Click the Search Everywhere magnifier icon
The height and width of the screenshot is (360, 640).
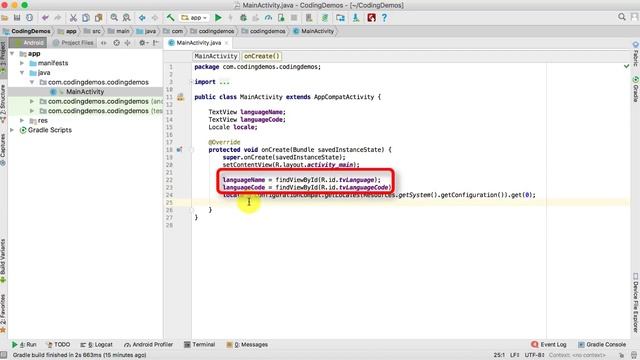622,17
